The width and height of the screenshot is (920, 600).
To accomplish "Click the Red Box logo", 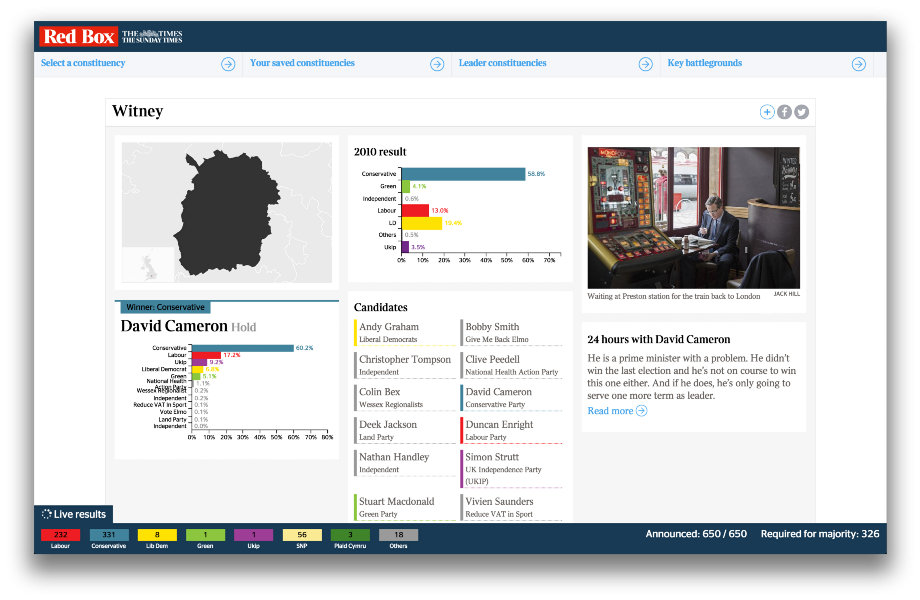I will pos(78,37).
